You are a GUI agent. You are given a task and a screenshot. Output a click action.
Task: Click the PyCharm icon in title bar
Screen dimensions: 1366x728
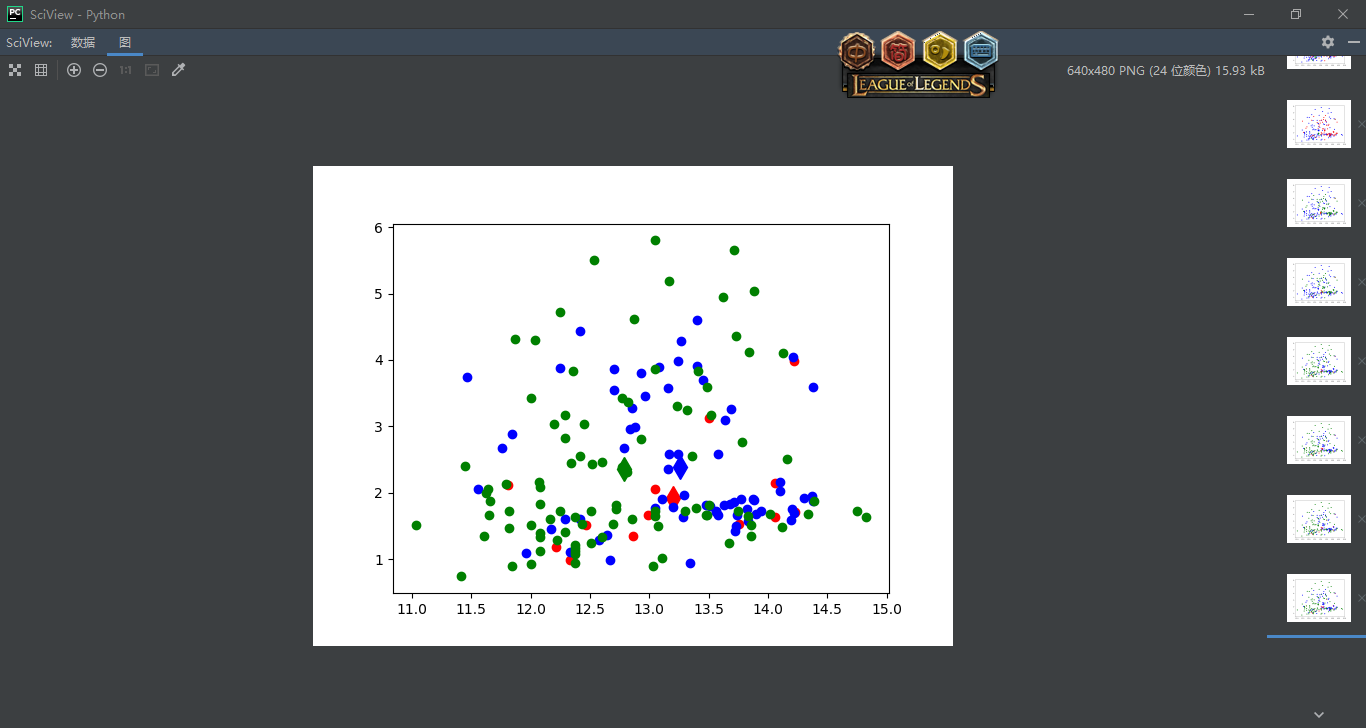tap(15, 14)
